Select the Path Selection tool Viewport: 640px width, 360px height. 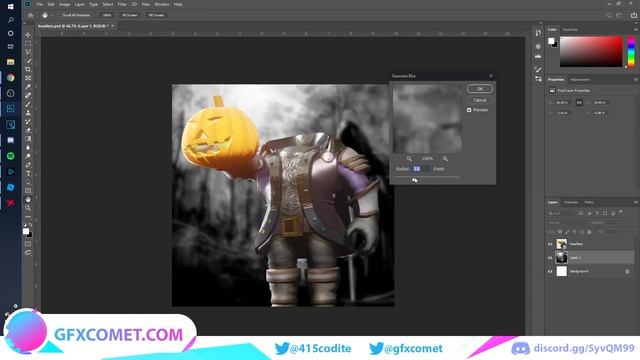click(28, 182)
